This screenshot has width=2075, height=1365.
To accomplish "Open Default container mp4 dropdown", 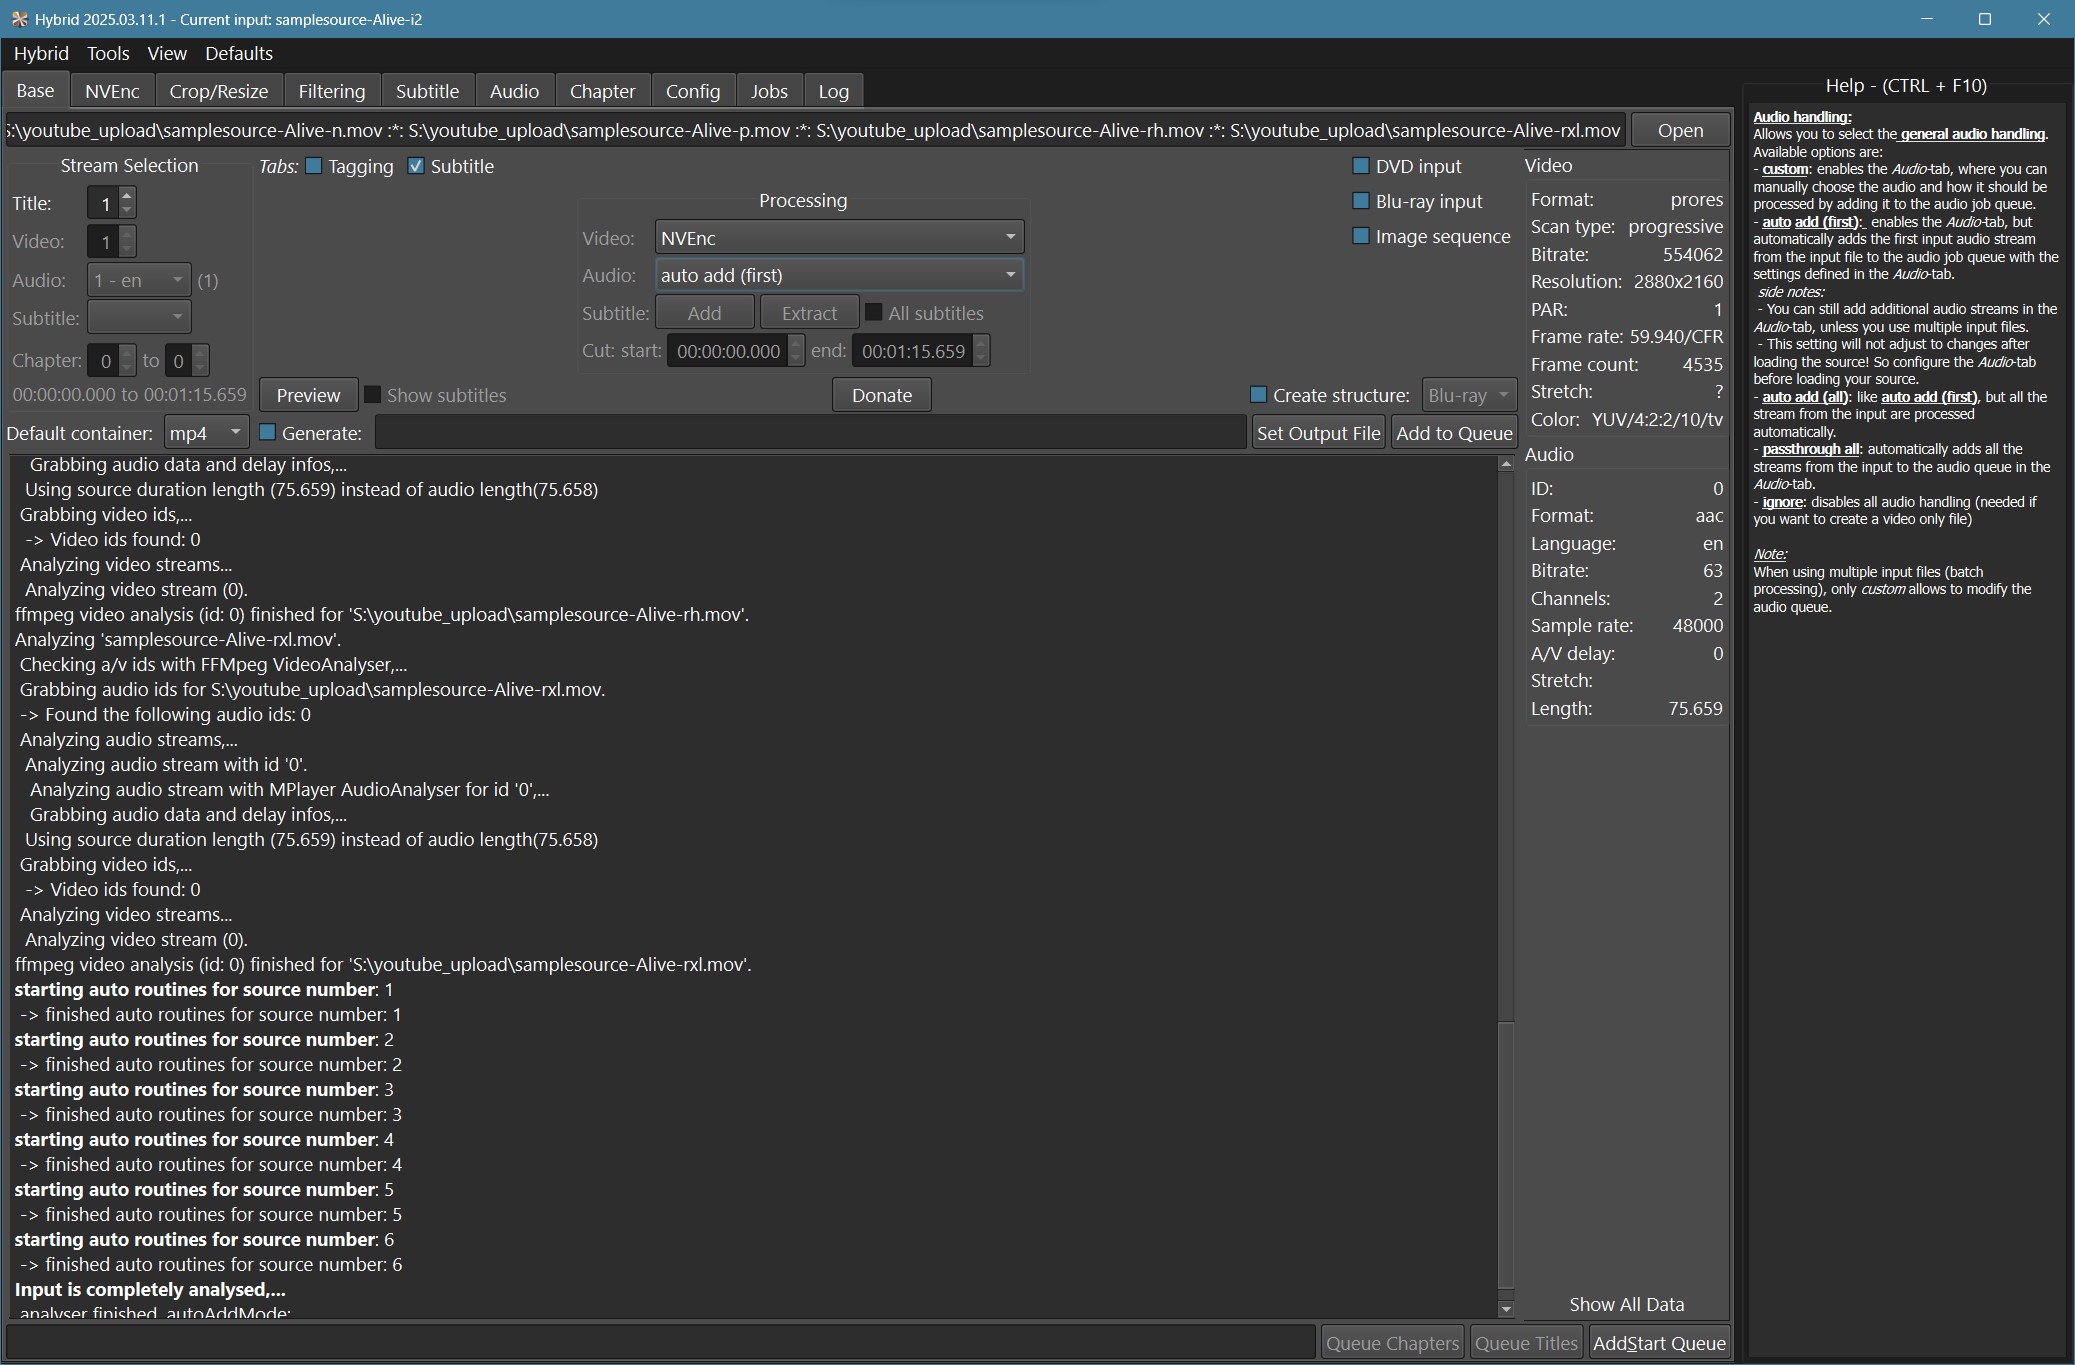I will 206,433.
